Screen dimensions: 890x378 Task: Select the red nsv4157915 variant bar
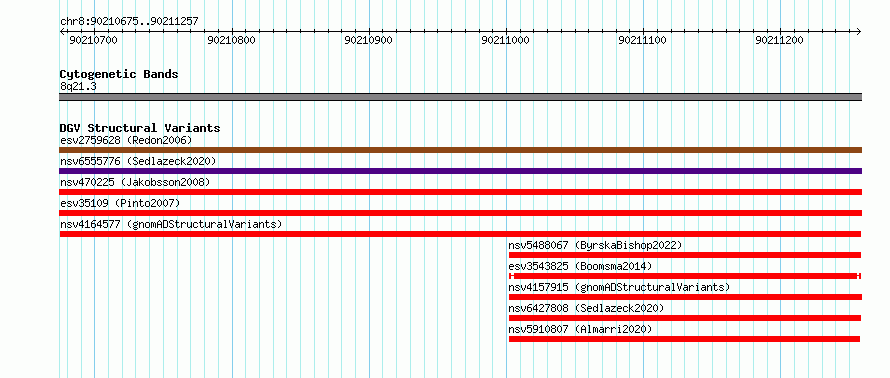(x=685, y=297)
